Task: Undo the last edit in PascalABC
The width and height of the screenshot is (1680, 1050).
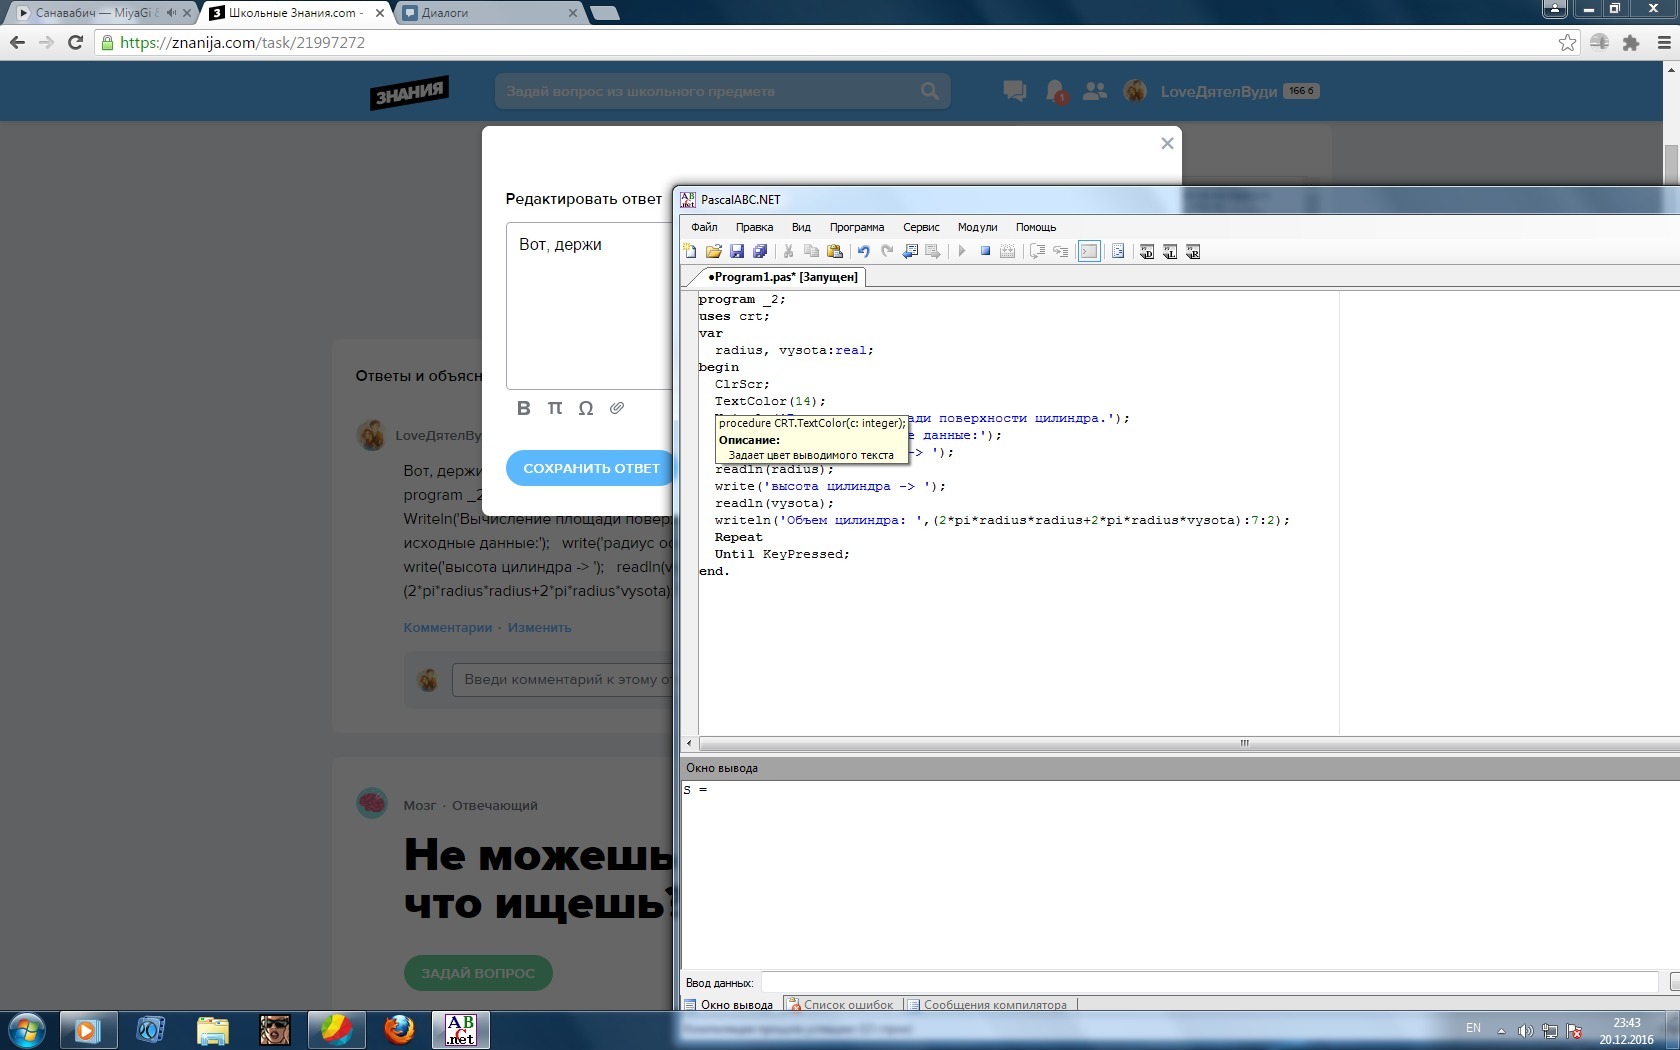Action: tap(863, 251)
